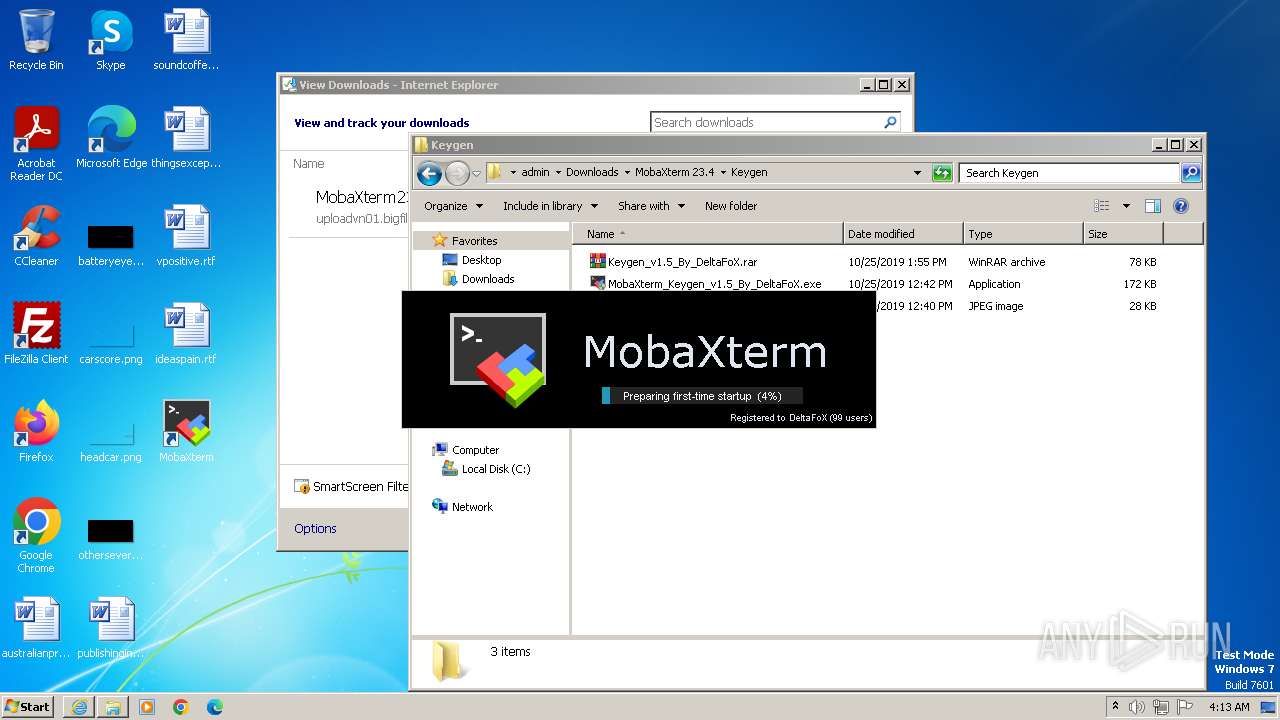Open Local Disk (C:) in navigation pane
Viewport: 1280px width, 720px height.
[496, 469]
